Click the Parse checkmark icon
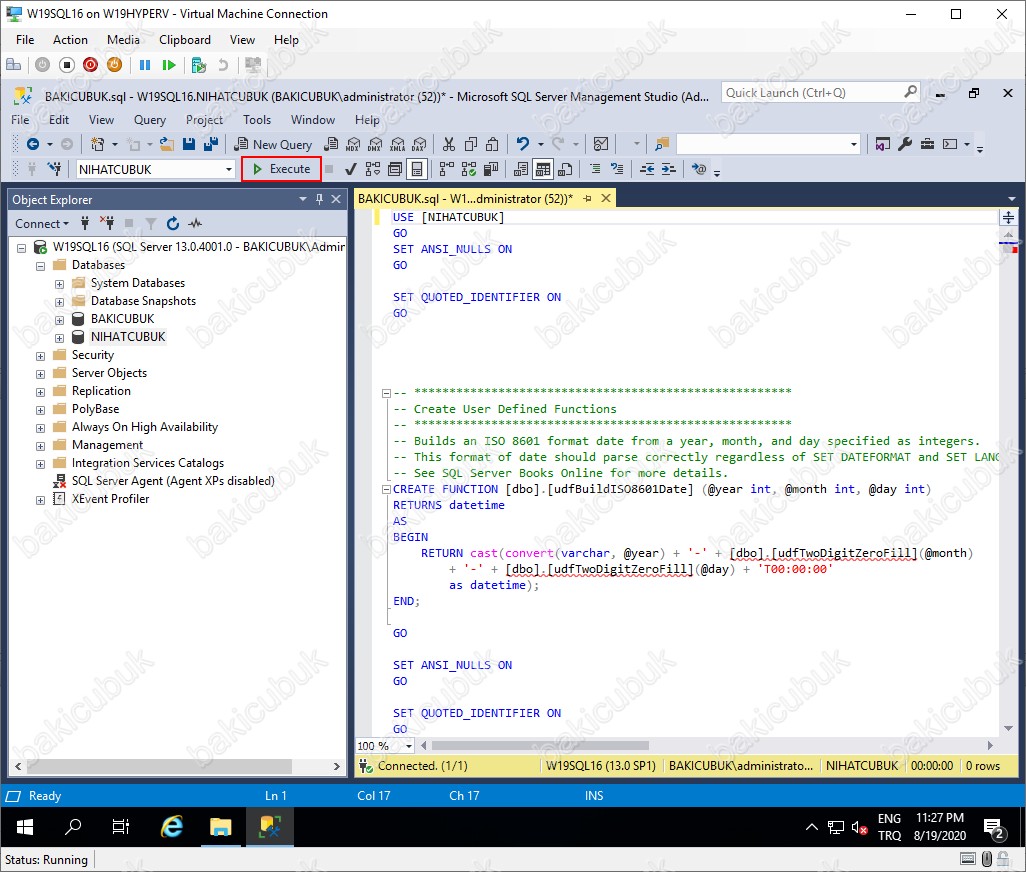Image resolution: width=1026 pixels, height=872 pixels. point(351,169)
